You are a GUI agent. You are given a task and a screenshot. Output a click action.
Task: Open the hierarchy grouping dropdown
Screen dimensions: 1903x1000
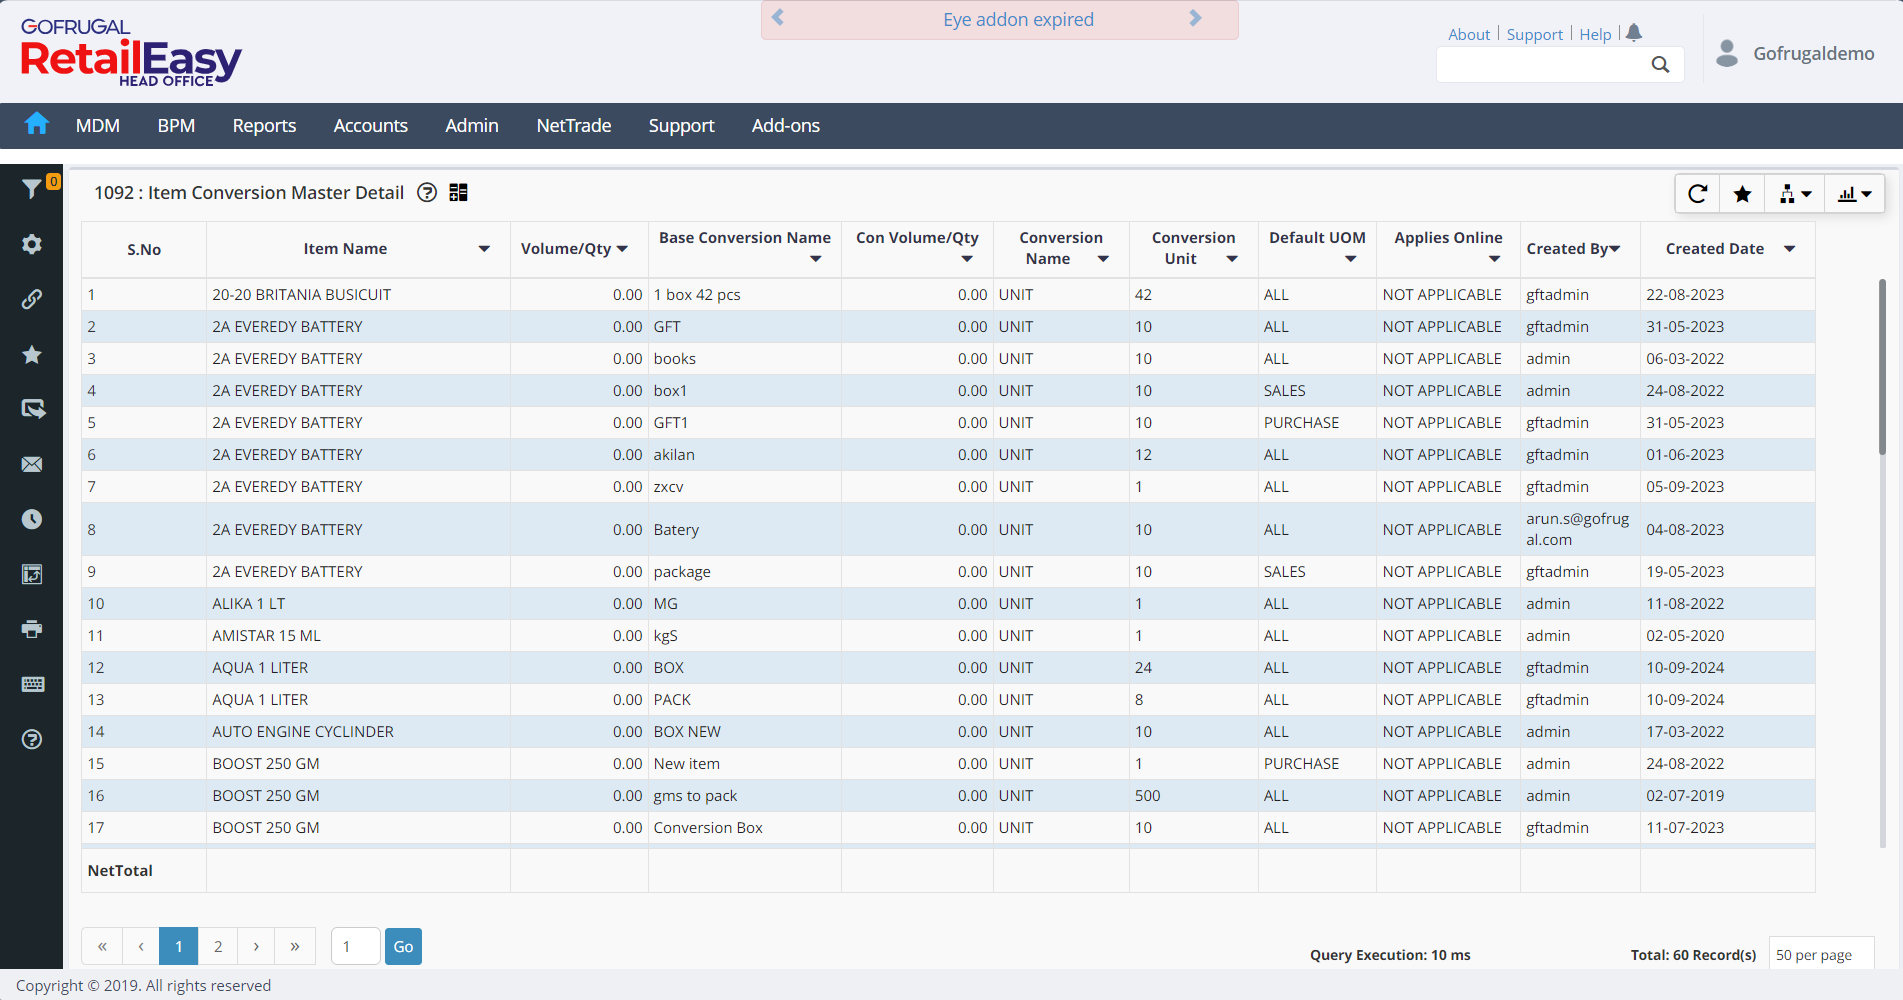[x=1795, y=194]
